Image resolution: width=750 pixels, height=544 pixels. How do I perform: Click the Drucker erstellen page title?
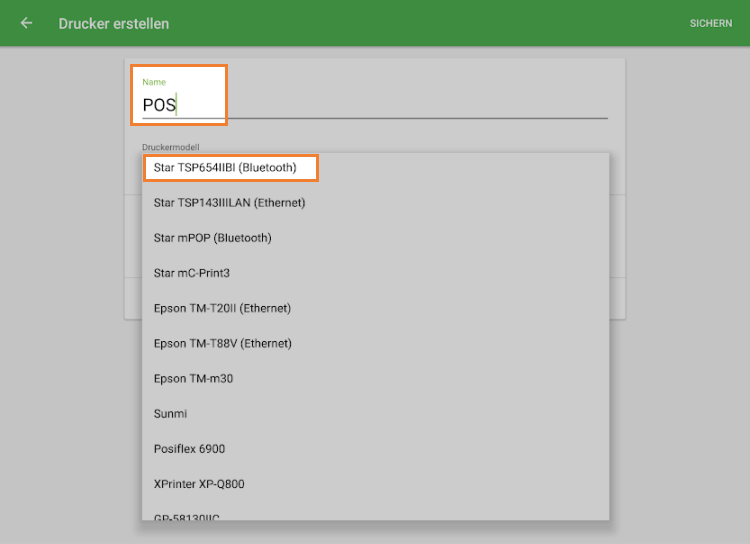[114, 23]
